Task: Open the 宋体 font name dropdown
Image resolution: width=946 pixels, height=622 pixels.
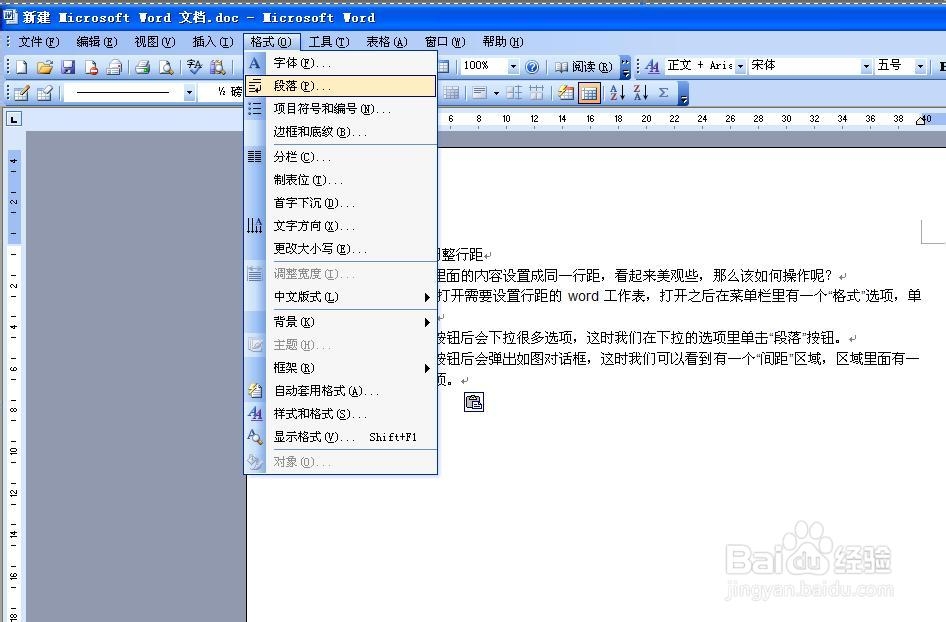Action: pos(866,66)
